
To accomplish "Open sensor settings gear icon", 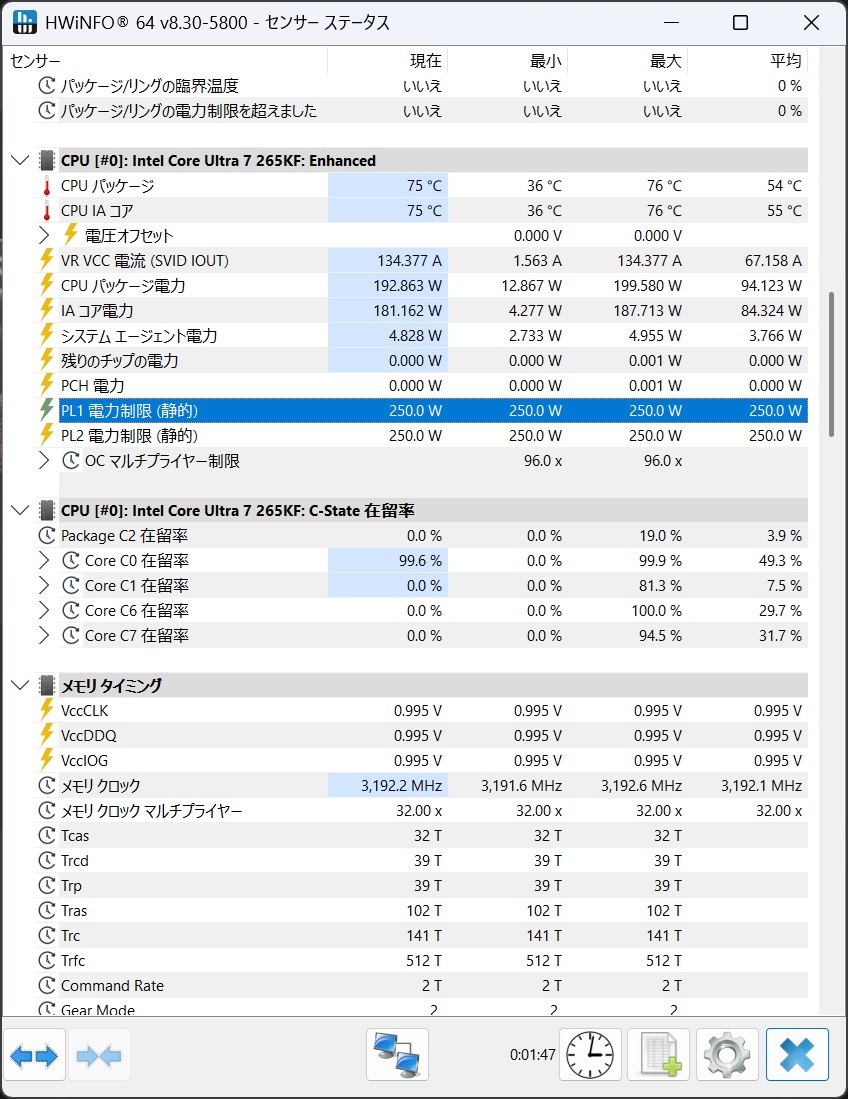I will 727,1055.
